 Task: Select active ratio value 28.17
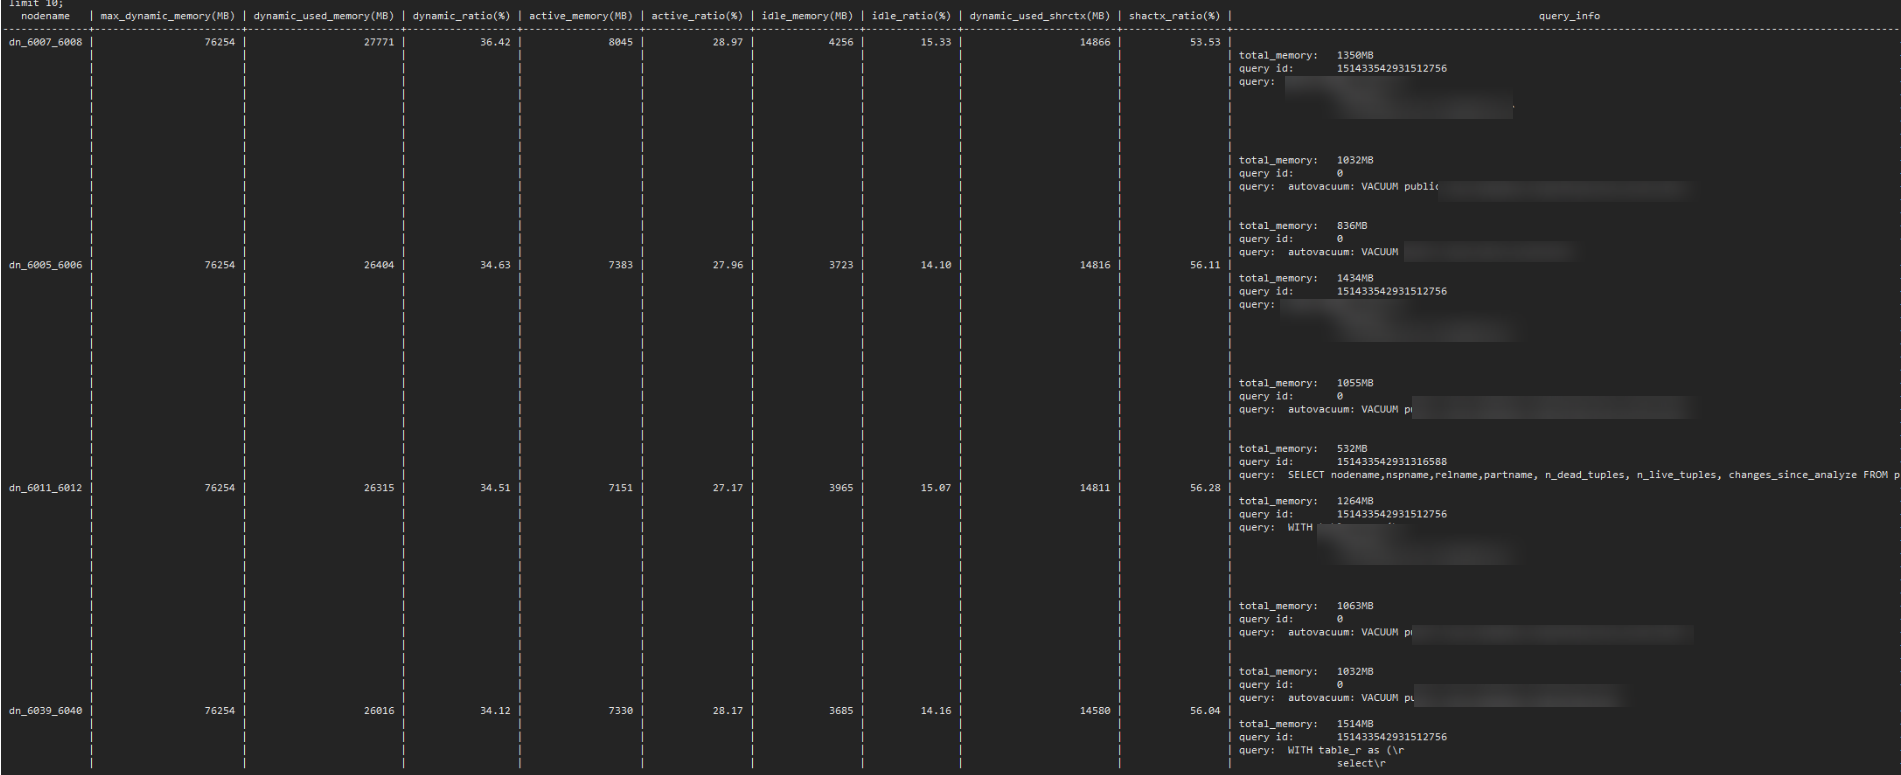728,711
